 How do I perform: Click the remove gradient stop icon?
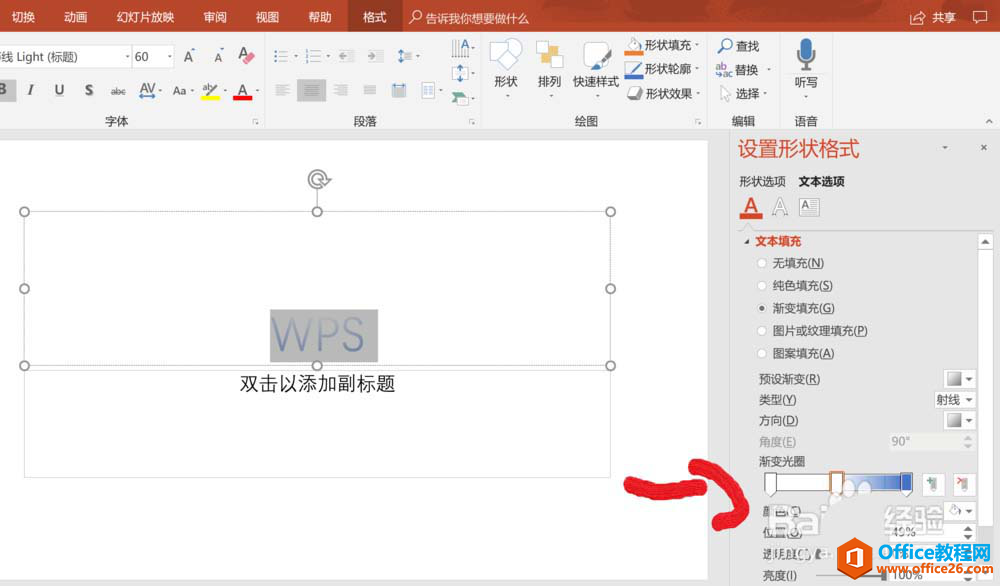pos(963,484)
